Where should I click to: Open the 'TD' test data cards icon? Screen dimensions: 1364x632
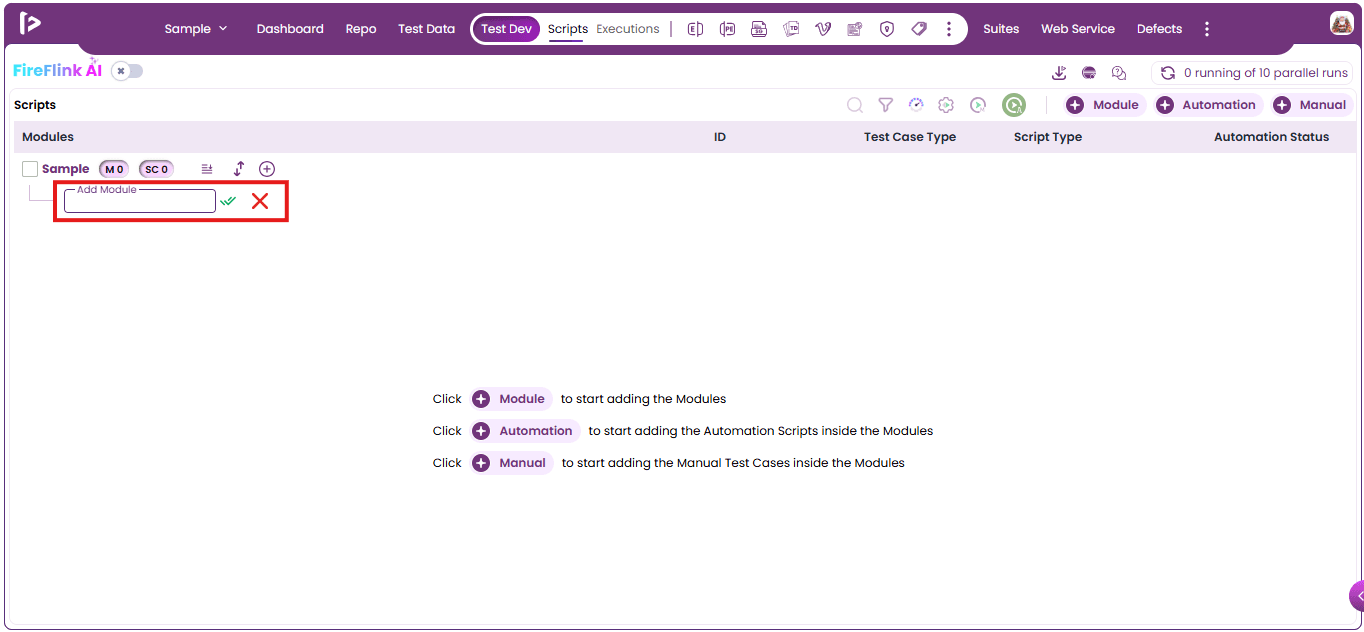point(791,29)
